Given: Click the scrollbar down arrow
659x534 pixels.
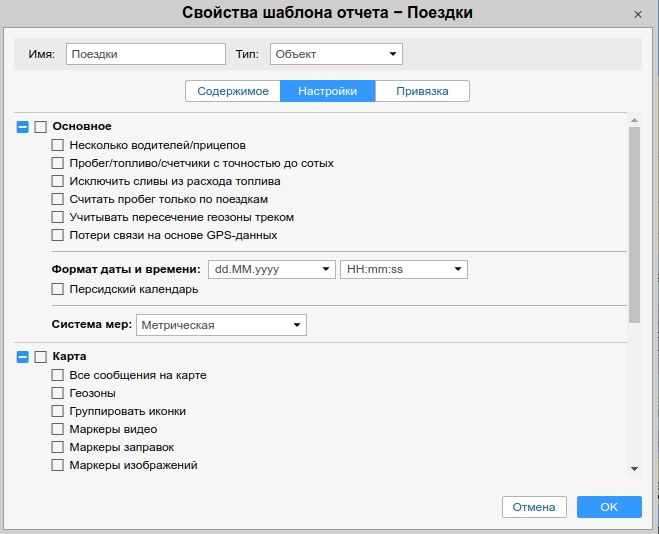Looking at the screenshot, I should coord(634,468).
